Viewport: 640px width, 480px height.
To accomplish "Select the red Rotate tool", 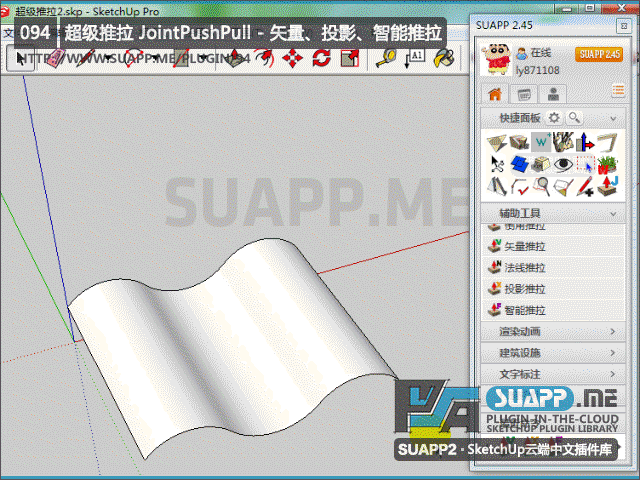I will tap(322, 59).
